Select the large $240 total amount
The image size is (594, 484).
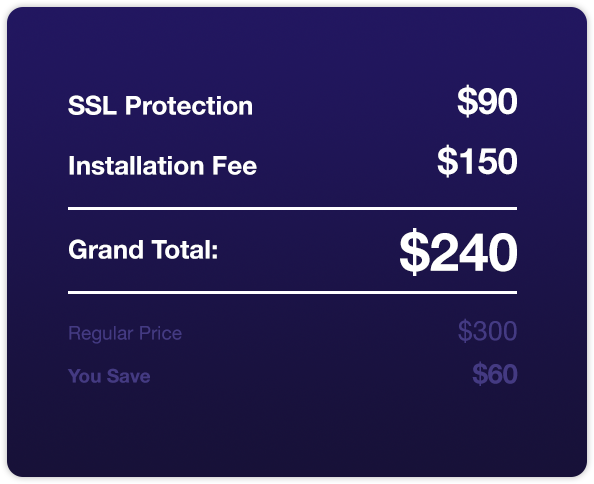458,252
